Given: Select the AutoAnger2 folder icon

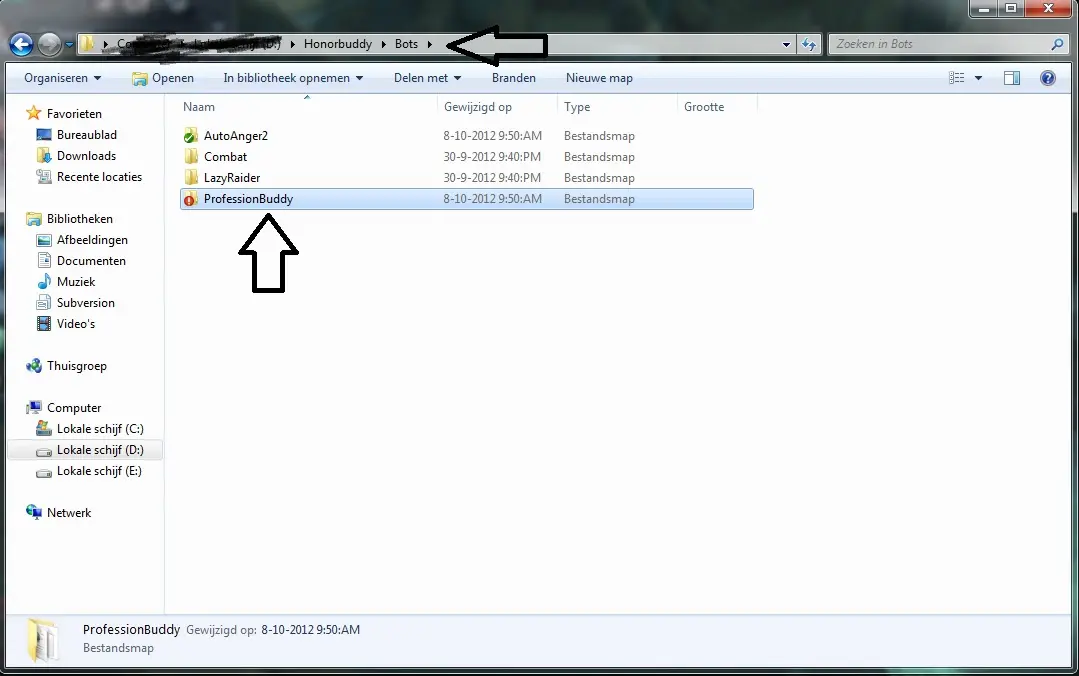Looking at the screenshot, I should coord(191,136).
